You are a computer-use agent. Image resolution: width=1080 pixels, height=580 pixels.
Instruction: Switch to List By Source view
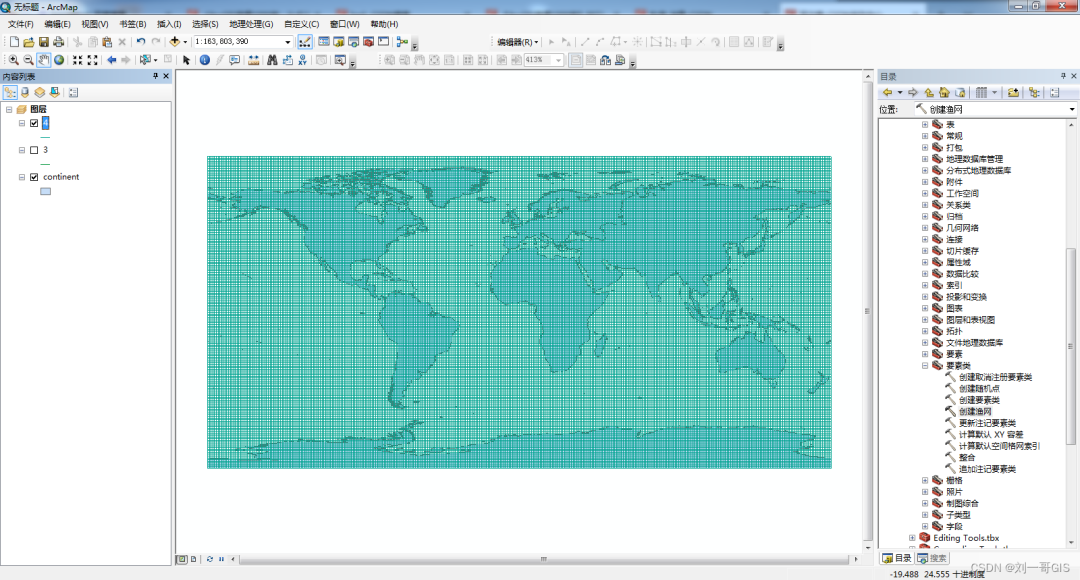pyautogui.click(x=25, y=92)
